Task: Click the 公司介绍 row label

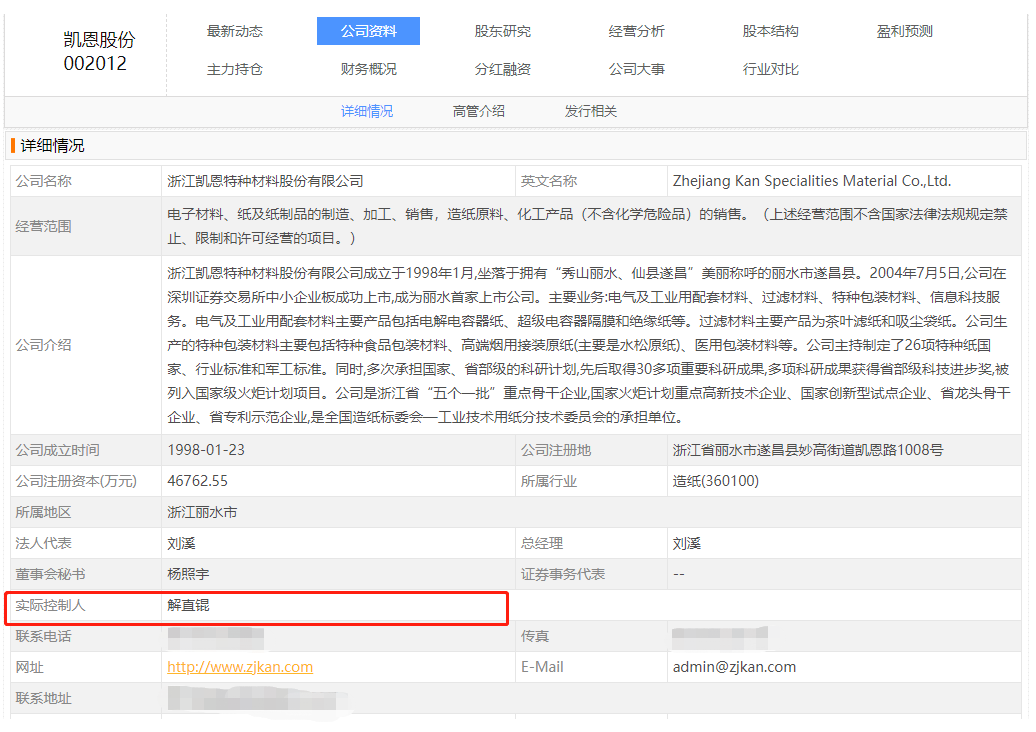Action: (x=43, y=345)
